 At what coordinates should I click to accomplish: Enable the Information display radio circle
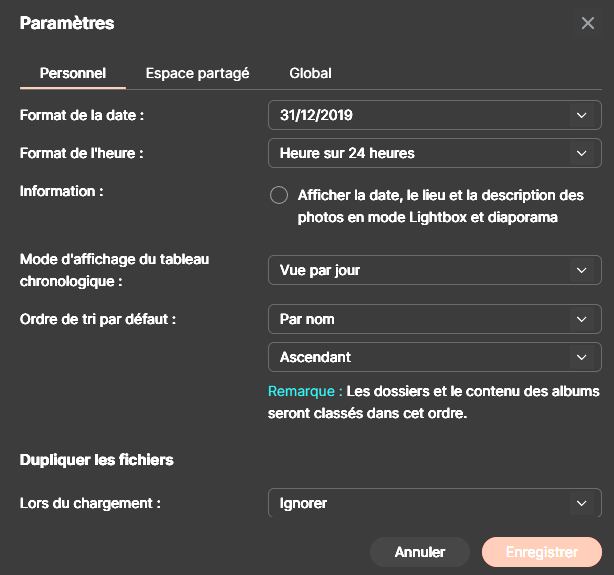click(x=279, y=195)
